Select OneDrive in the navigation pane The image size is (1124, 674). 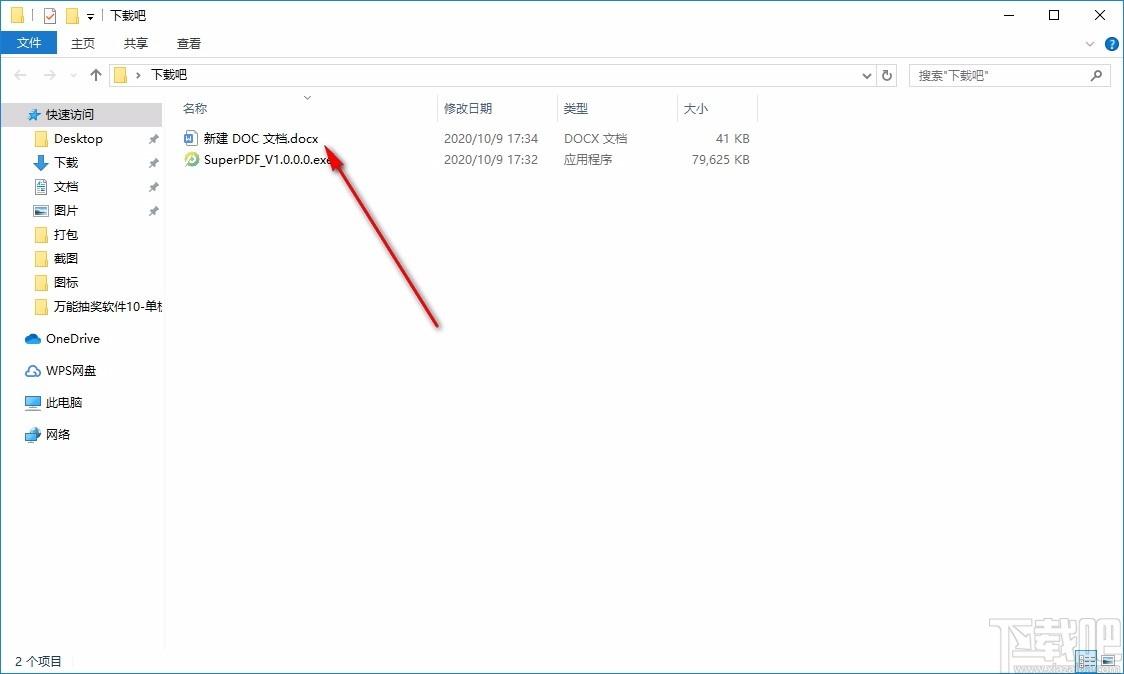[x=72, y=338]
